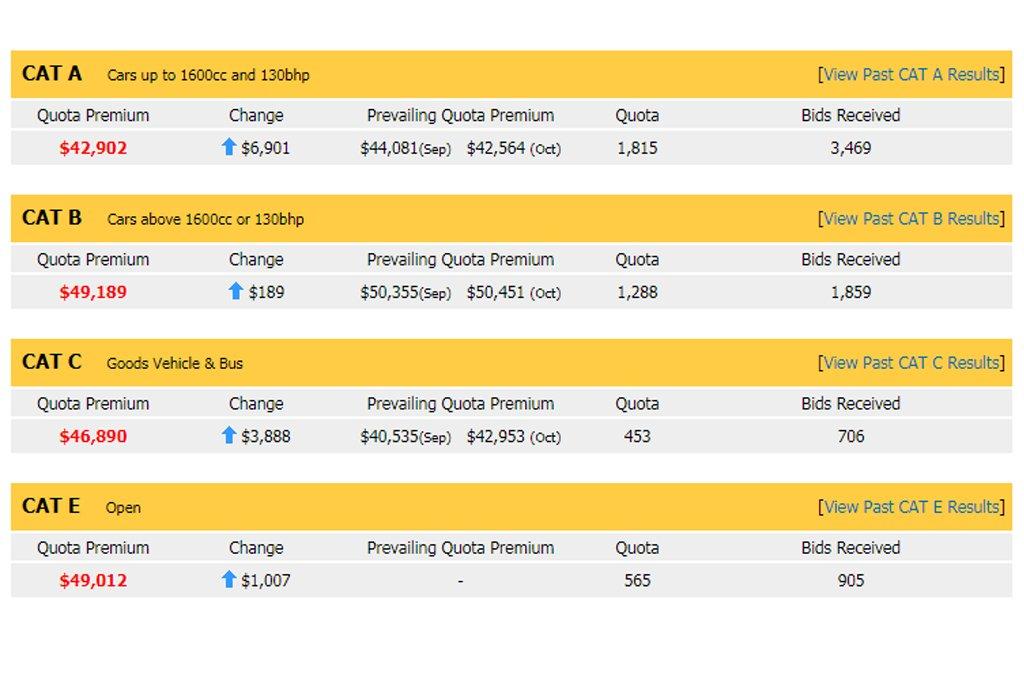Screen dimensions: 1024x683
Task: Click the CAT C heading
Action: [x=52, y=362]
